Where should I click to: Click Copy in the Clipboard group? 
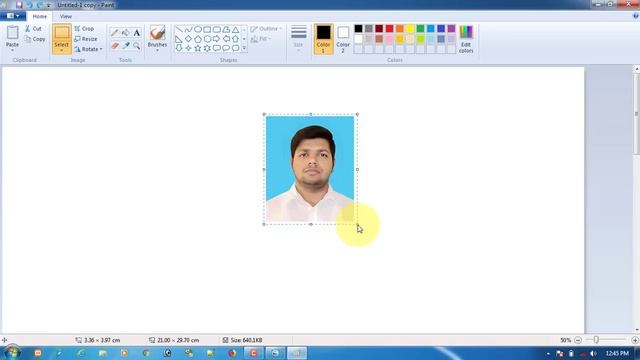click(x=35, y=39)
